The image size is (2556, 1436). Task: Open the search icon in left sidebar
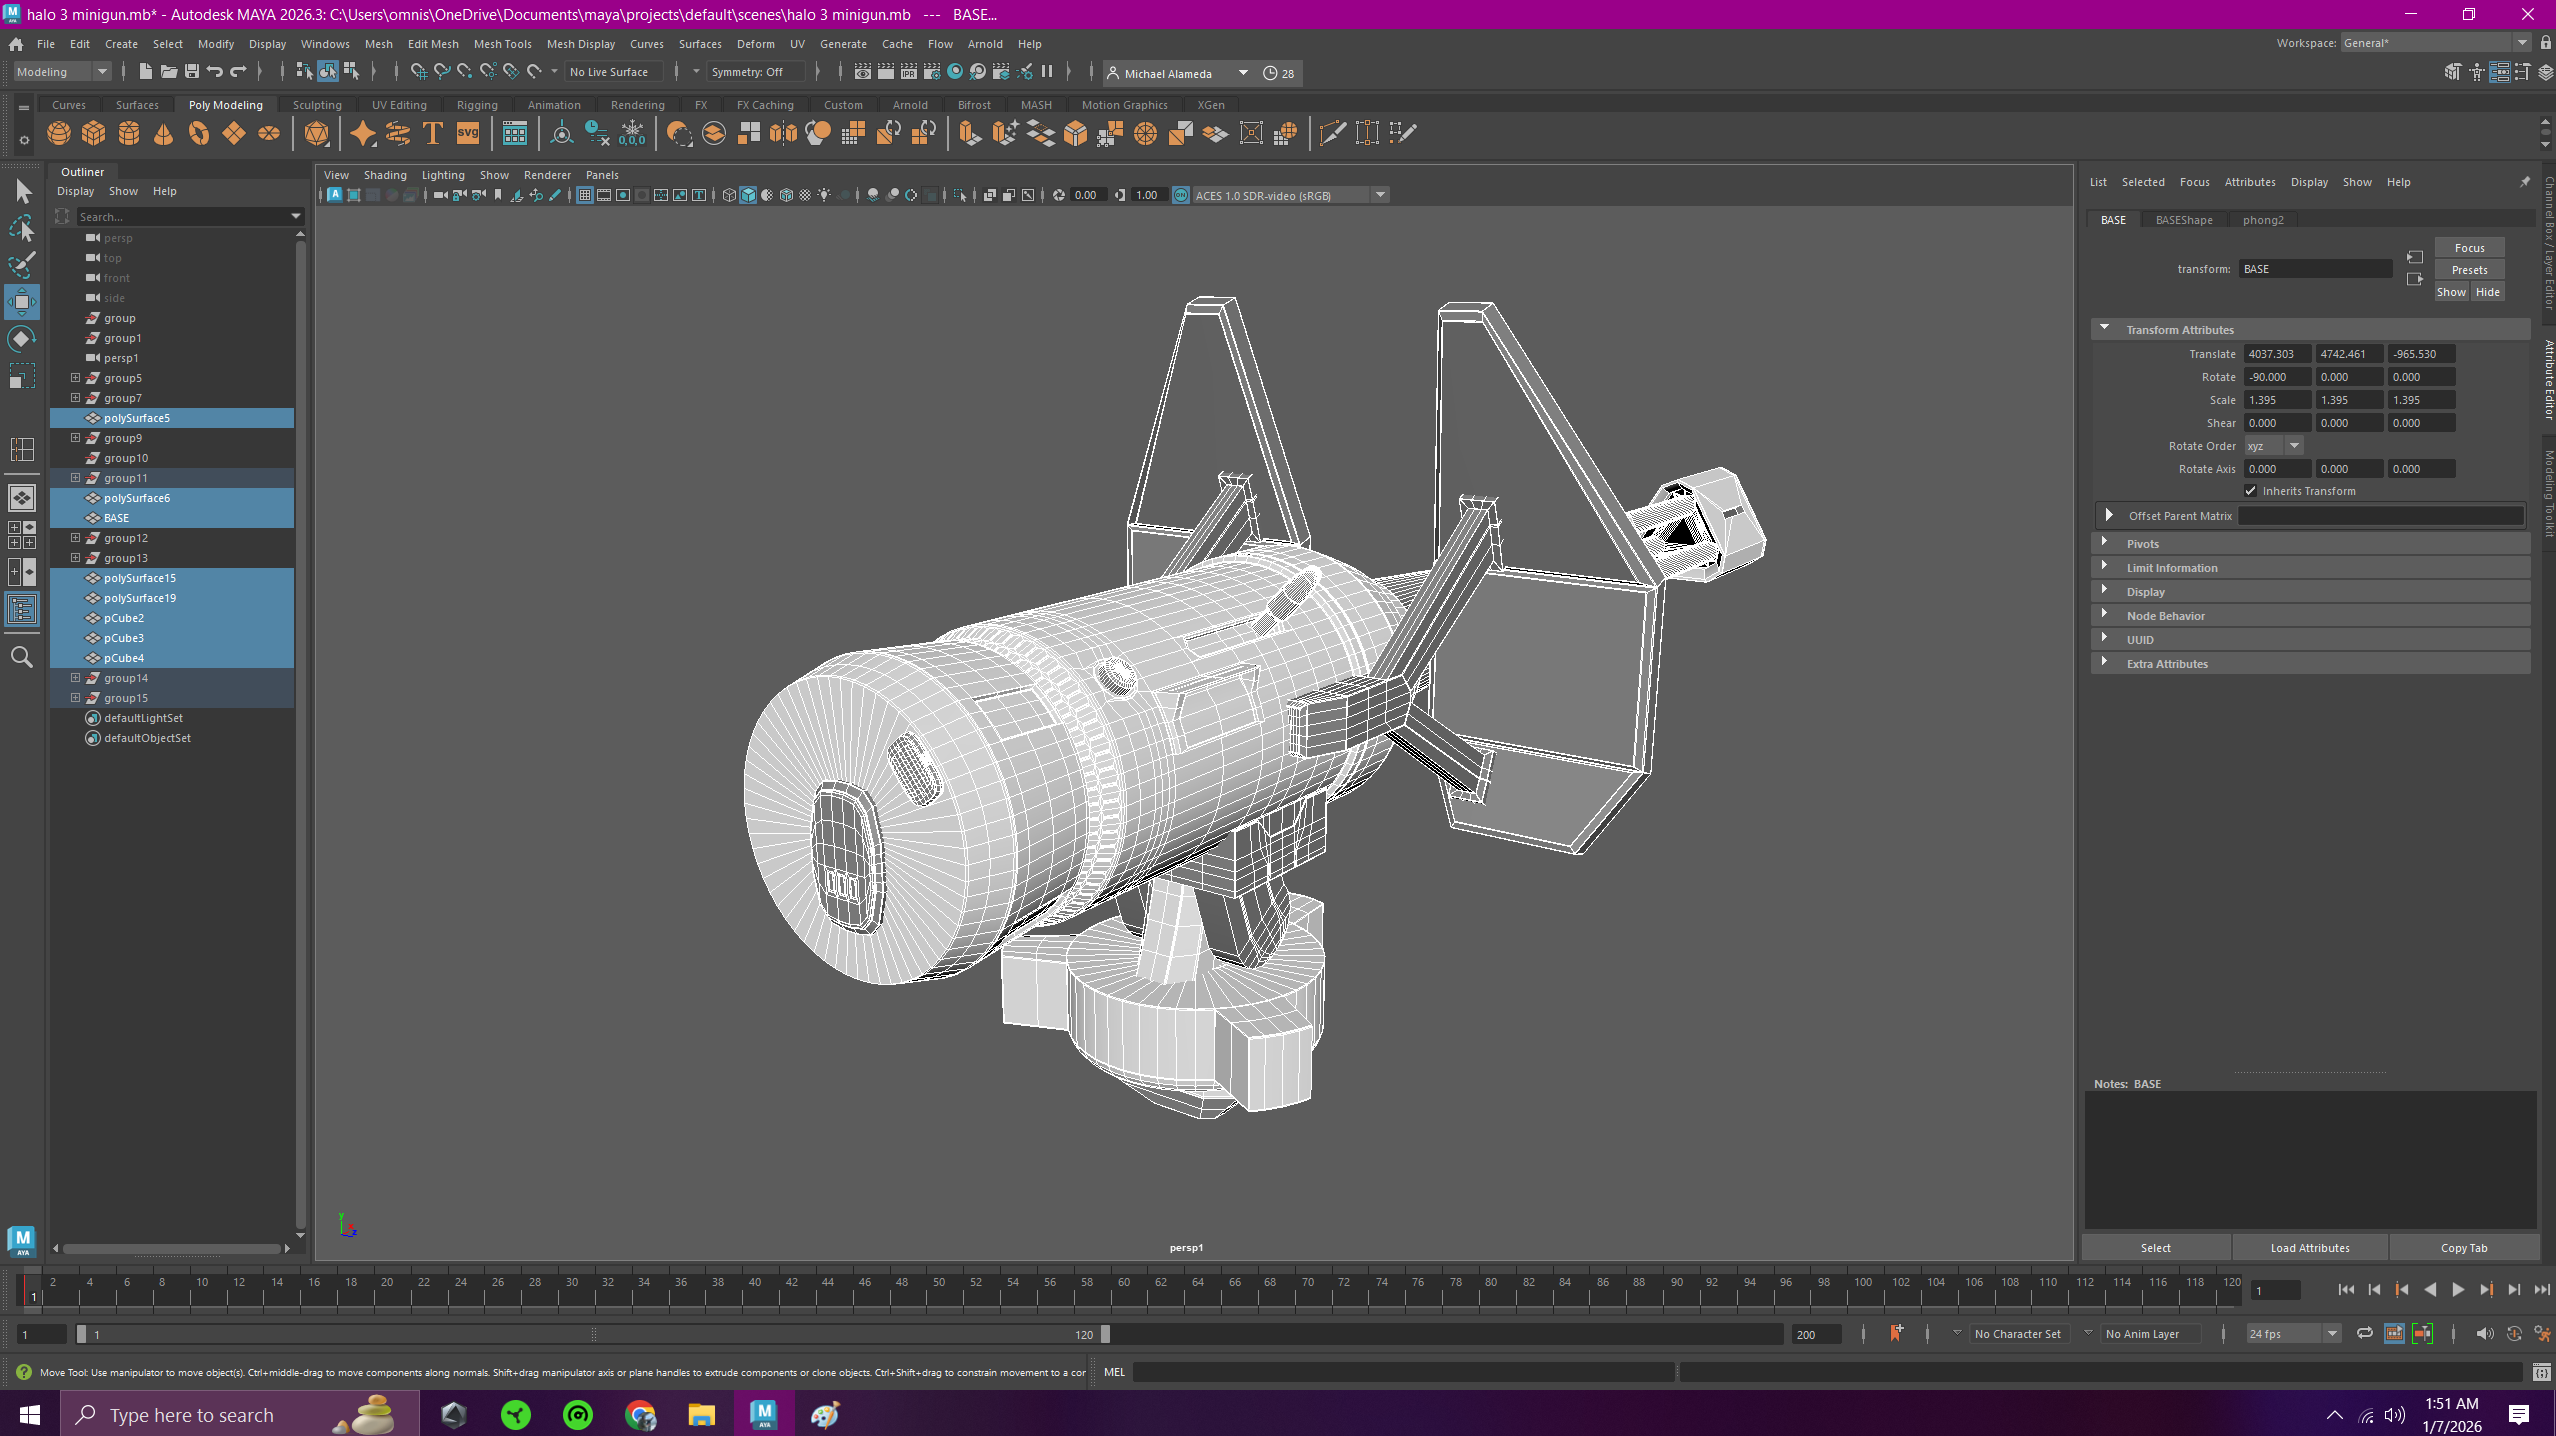[x=22, y=657]
